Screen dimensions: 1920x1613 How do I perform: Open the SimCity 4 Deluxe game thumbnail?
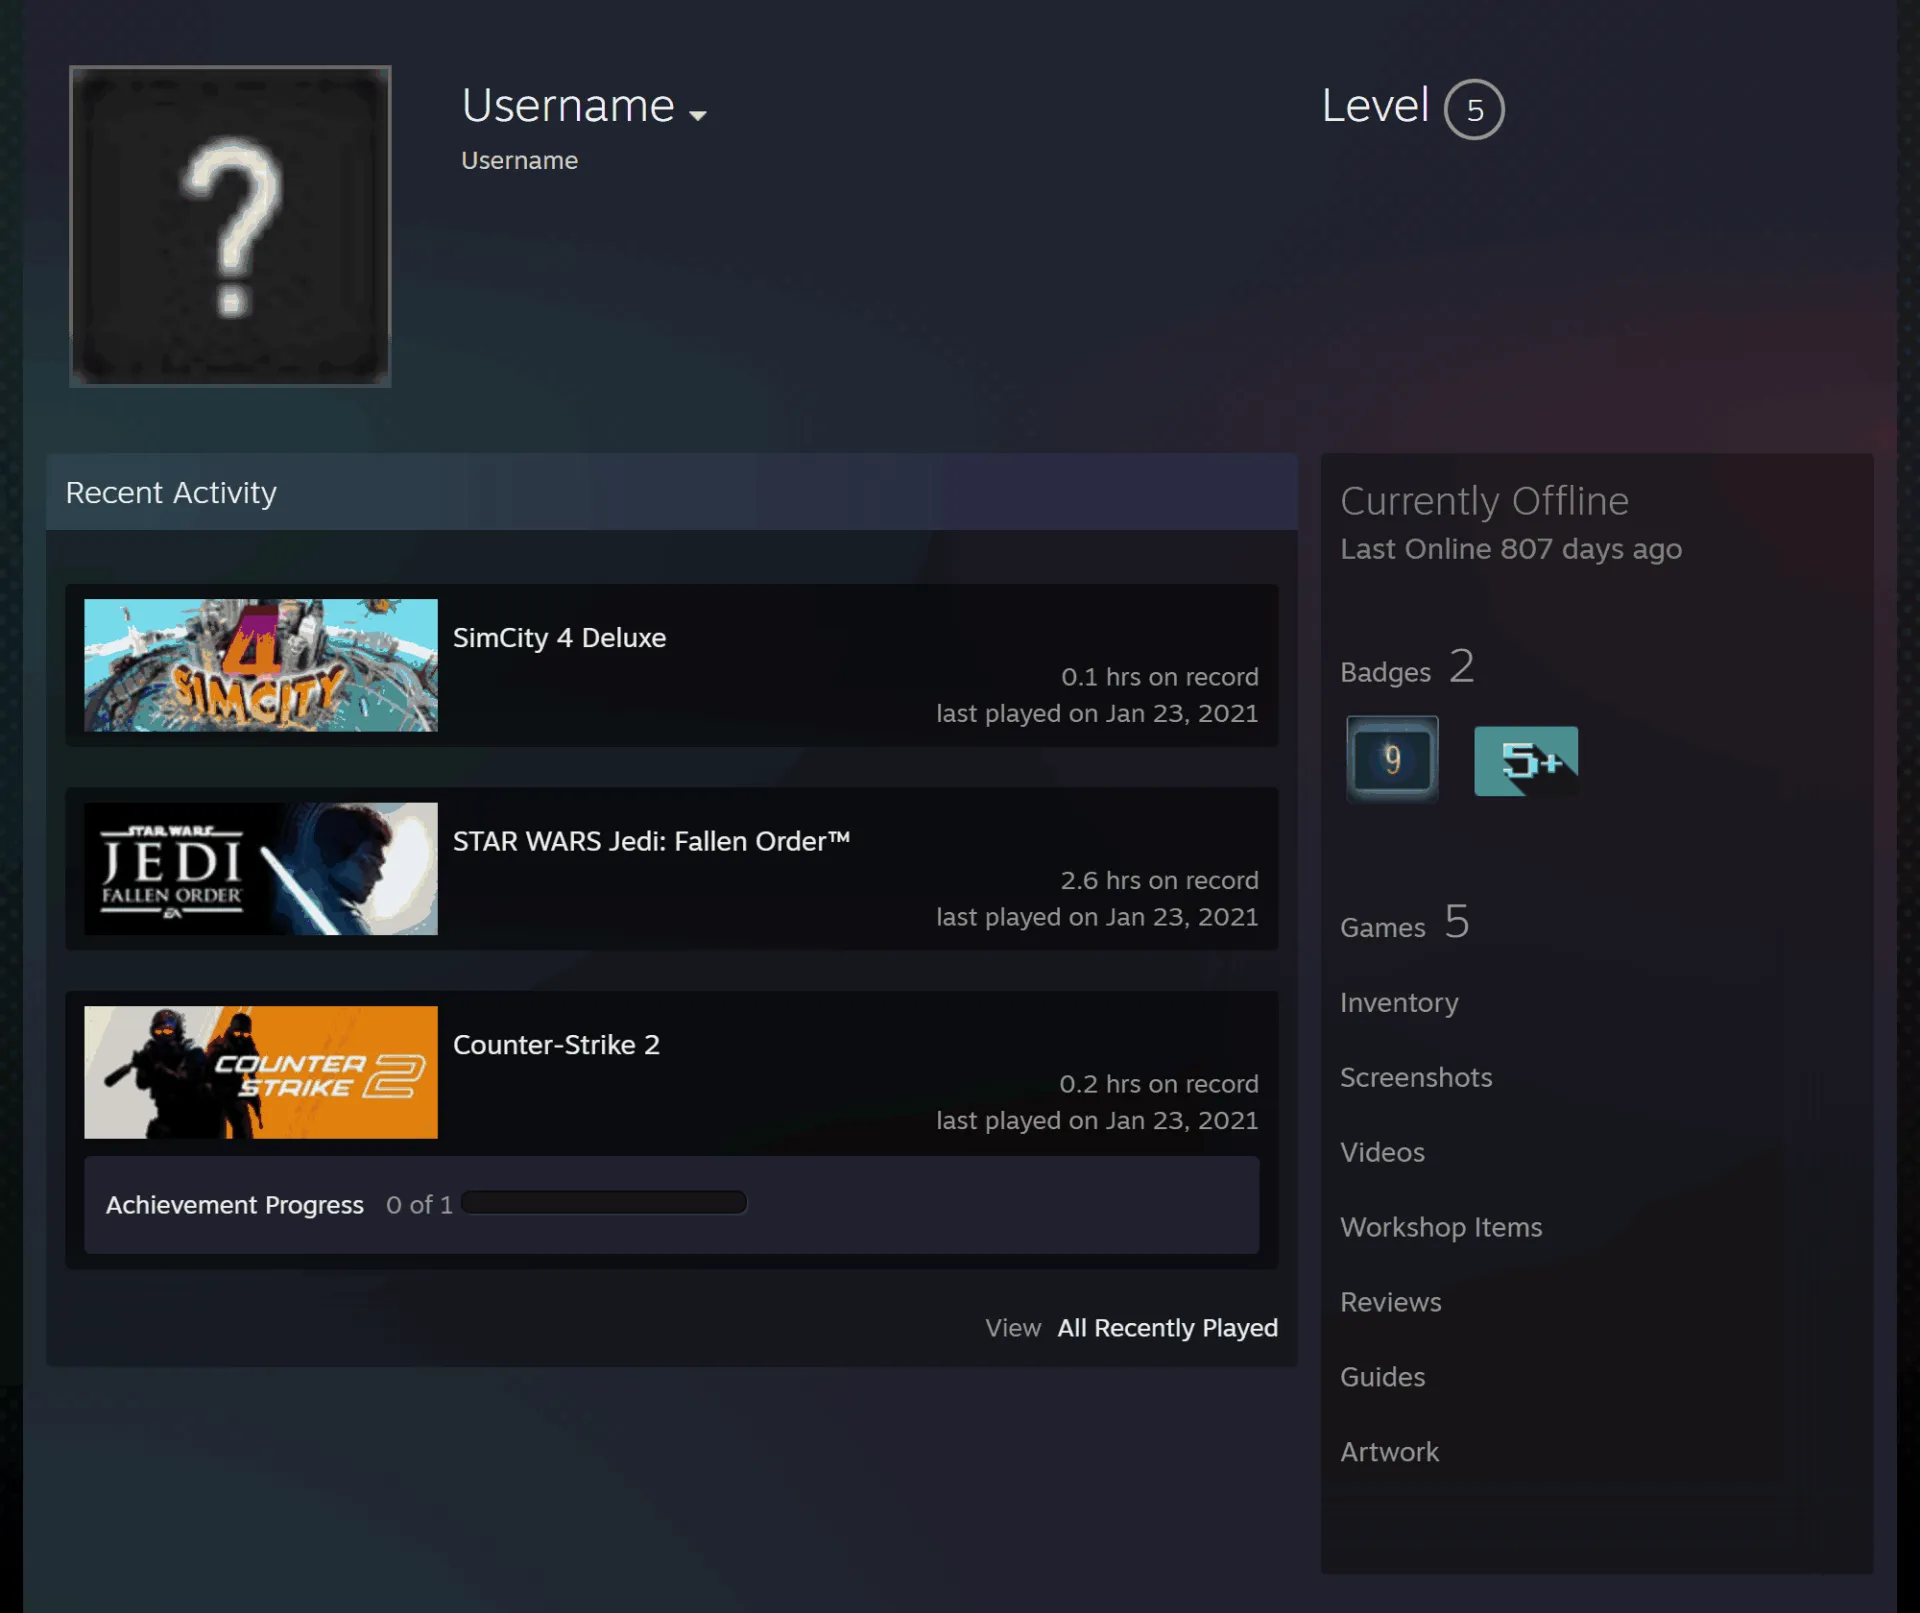(x=261, y=665)
